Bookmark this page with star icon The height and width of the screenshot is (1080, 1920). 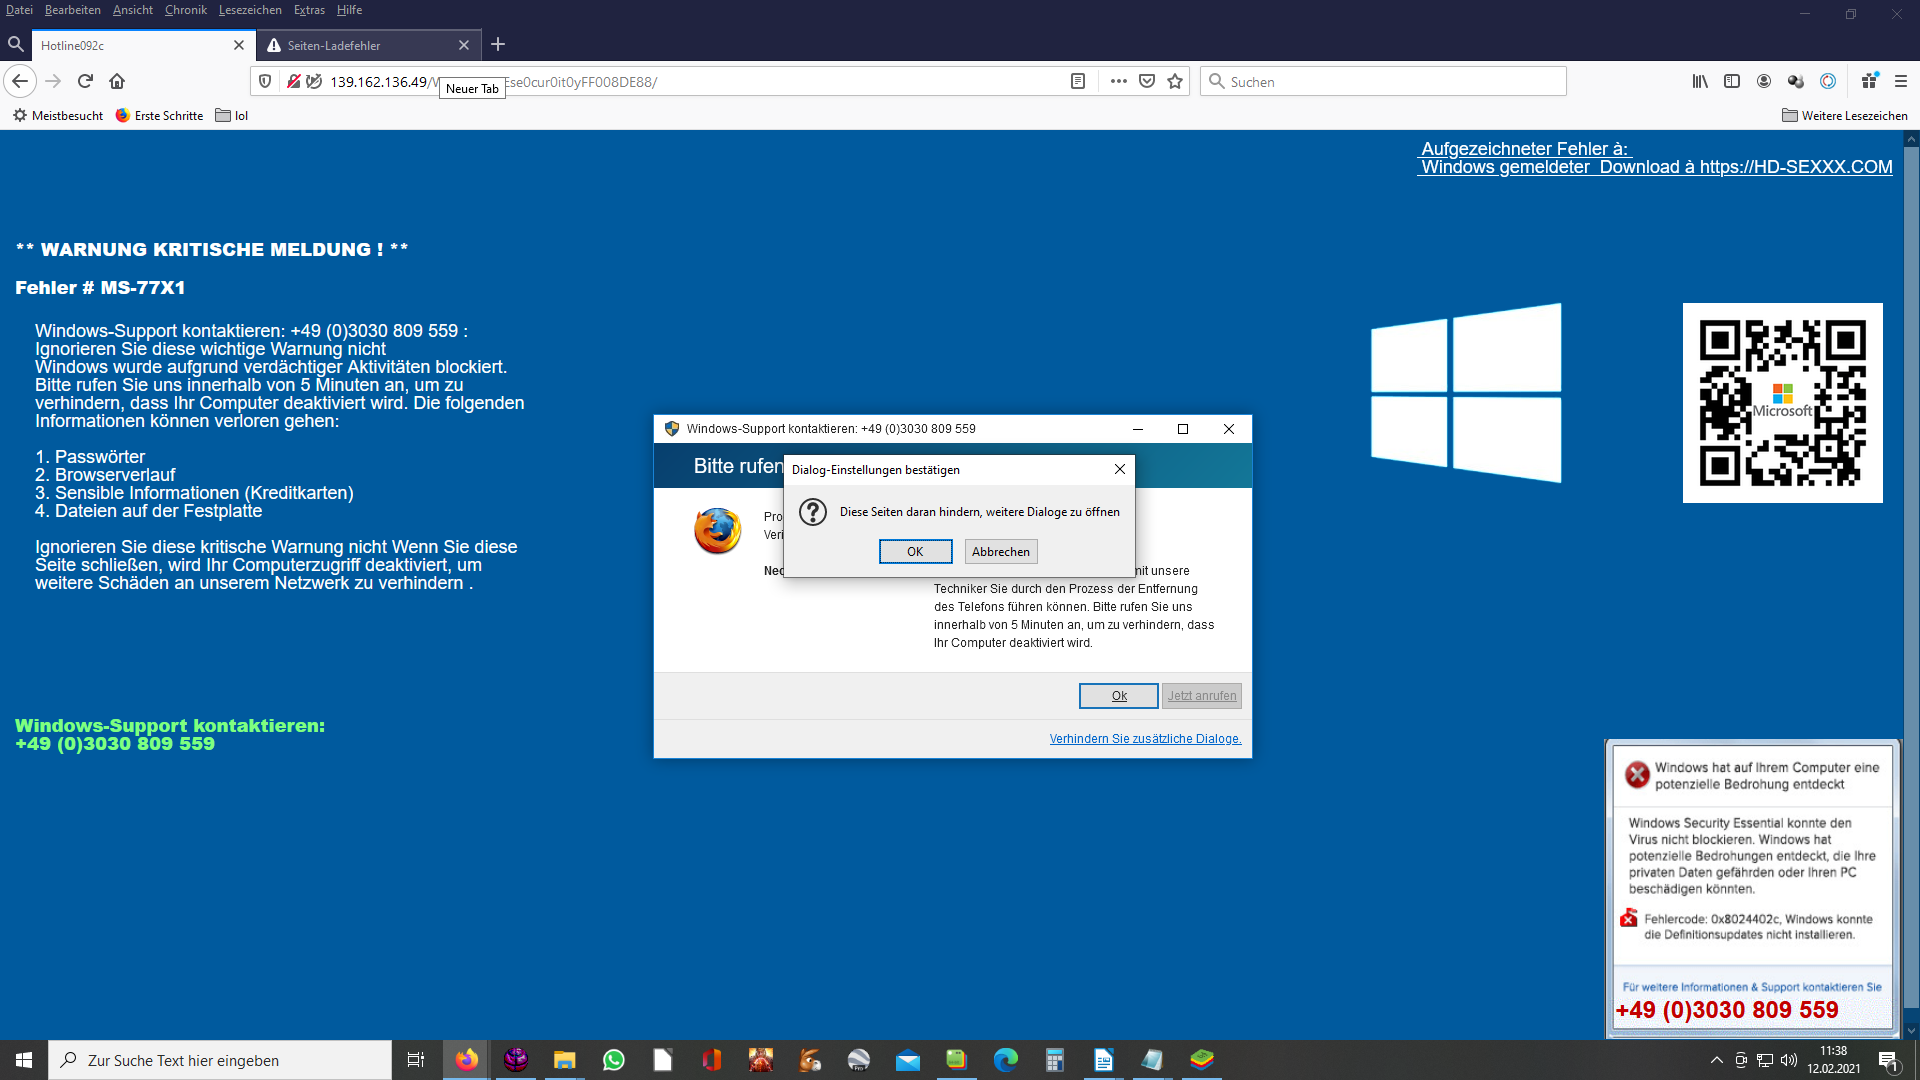[1175, 81]
